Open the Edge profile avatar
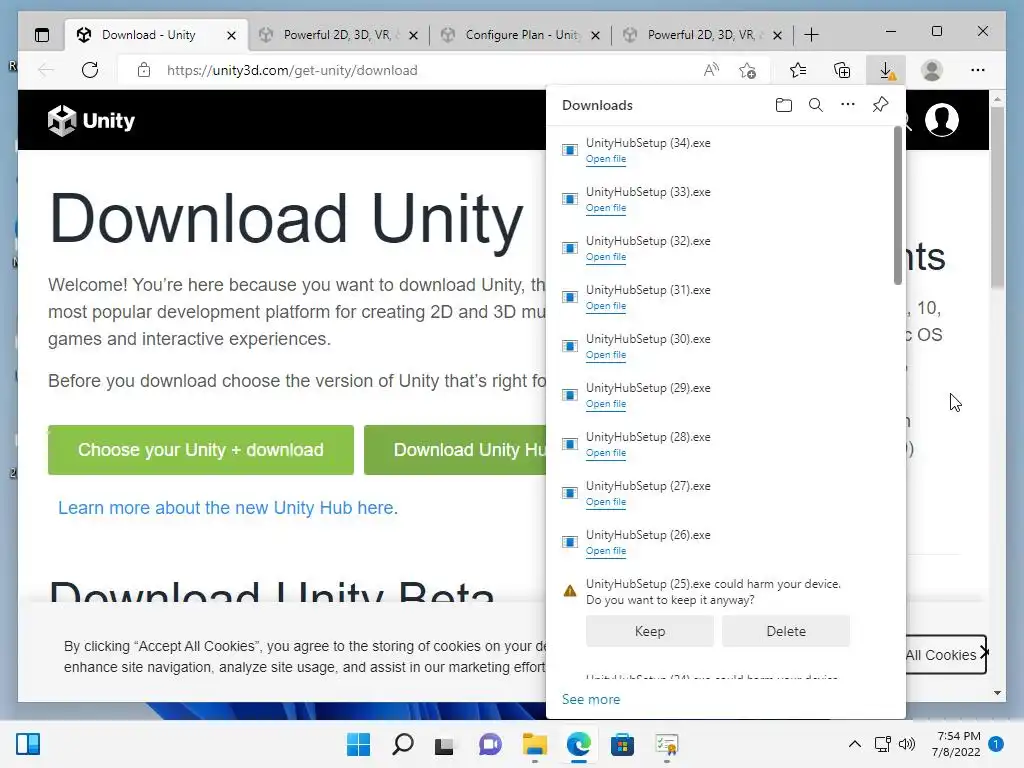 point(932,70)
